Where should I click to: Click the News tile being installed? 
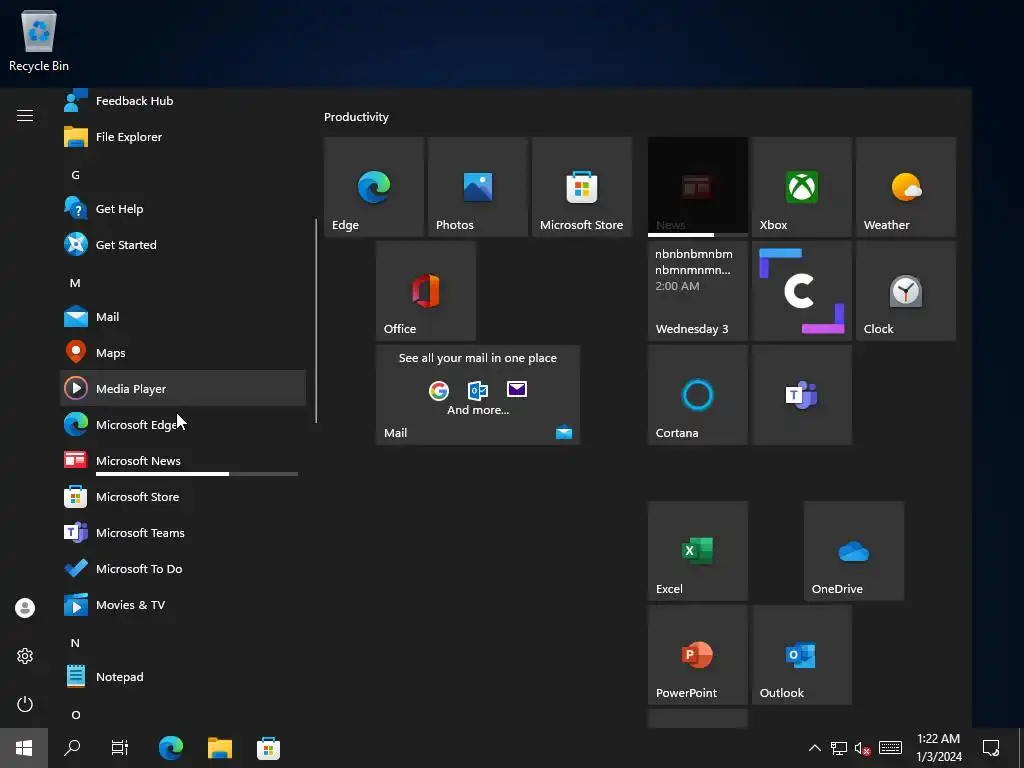click(x=697, y=187)
